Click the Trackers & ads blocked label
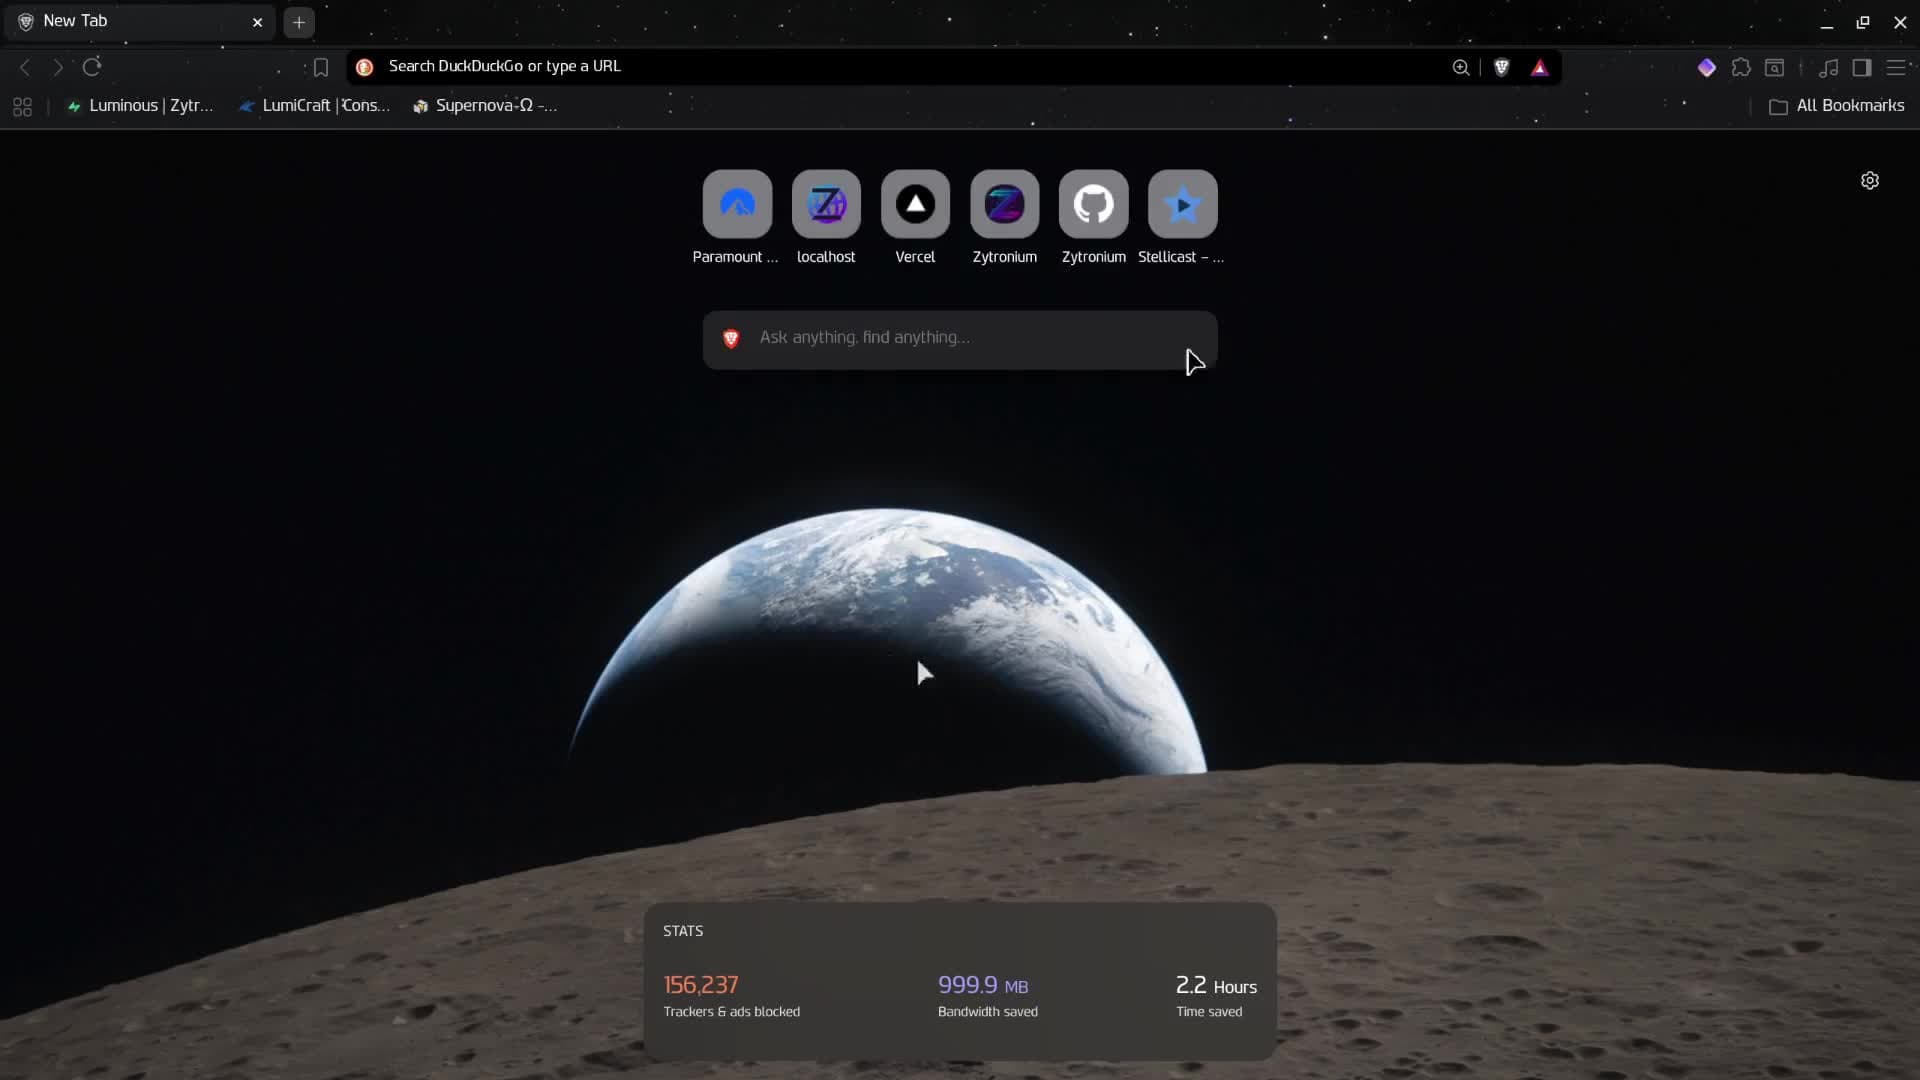1920x1080 pixels. (731, 1012)
